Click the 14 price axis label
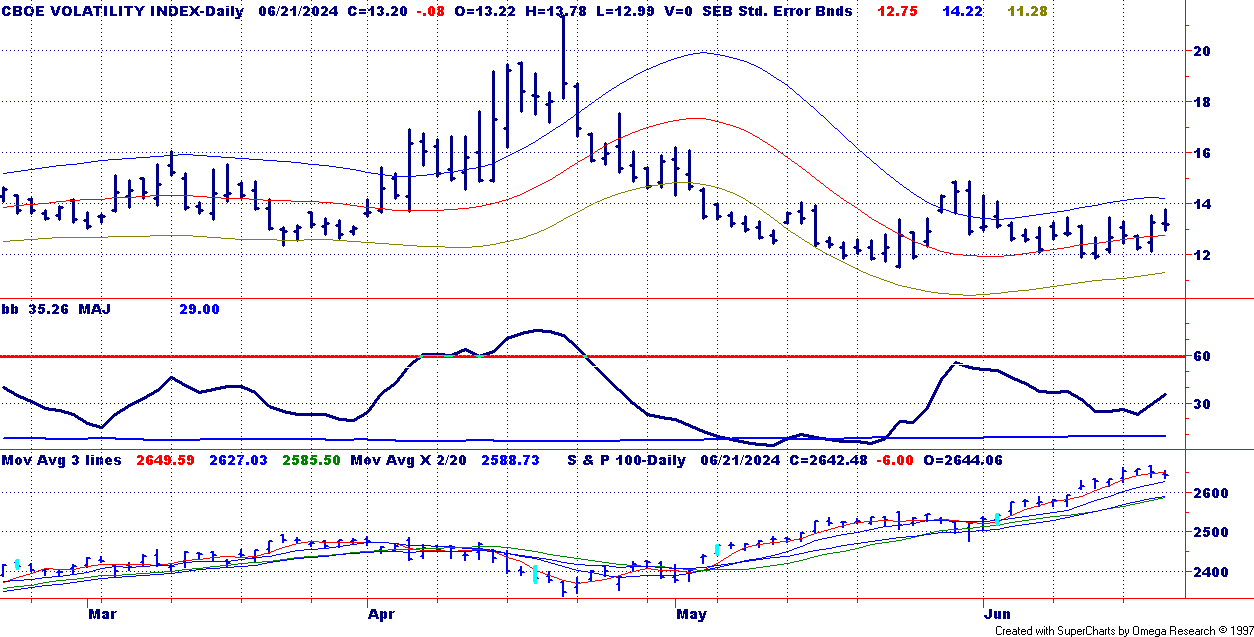1254x637 pixels. click(1202, 204)
